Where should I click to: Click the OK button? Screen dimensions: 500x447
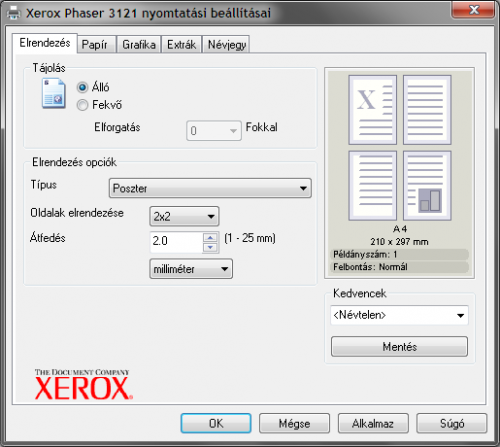point(216,423)
